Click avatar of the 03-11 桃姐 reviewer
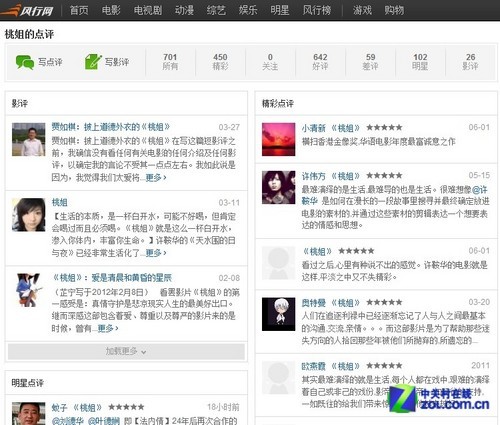Viewport: 500px width, 425px height. coord(28,215)
